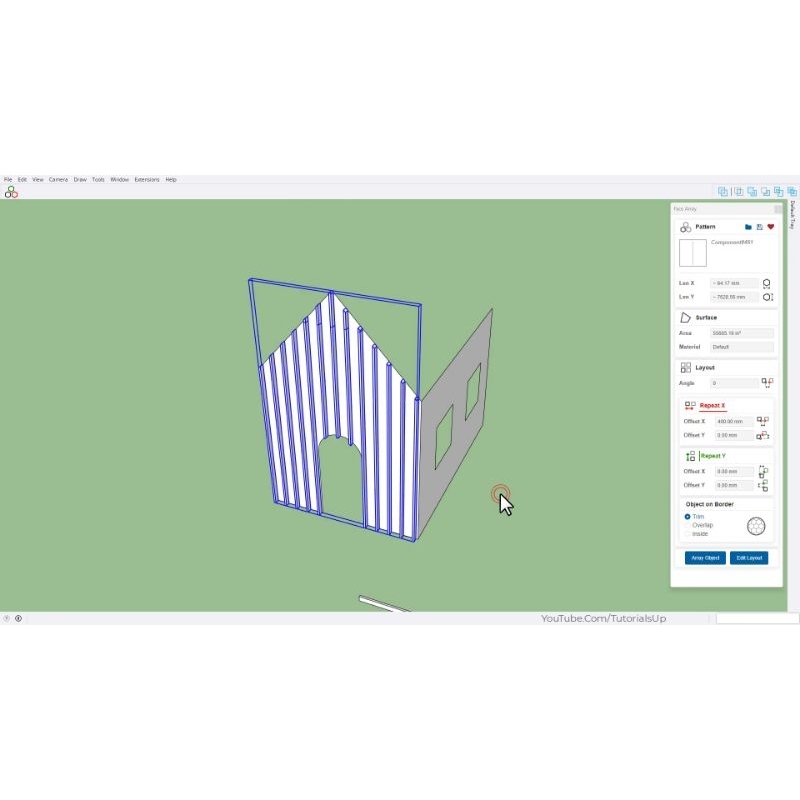The image size is (800, 800).
Task: Open the Extensions menu
Action: point(147,180)
